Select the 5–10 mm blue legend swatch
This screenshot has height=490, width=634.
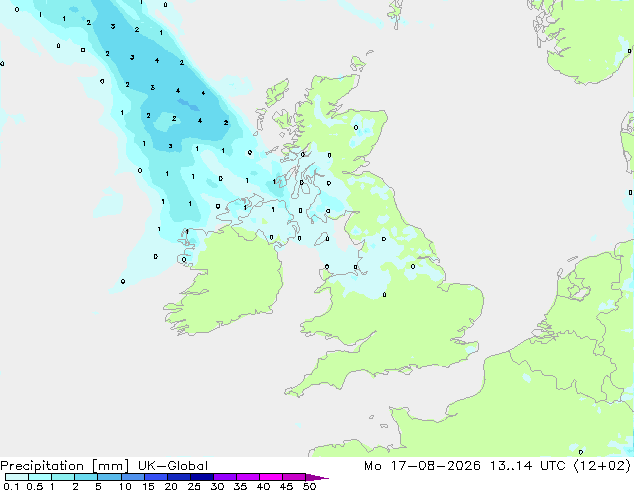pyautogui.click(x=109, y=477)
